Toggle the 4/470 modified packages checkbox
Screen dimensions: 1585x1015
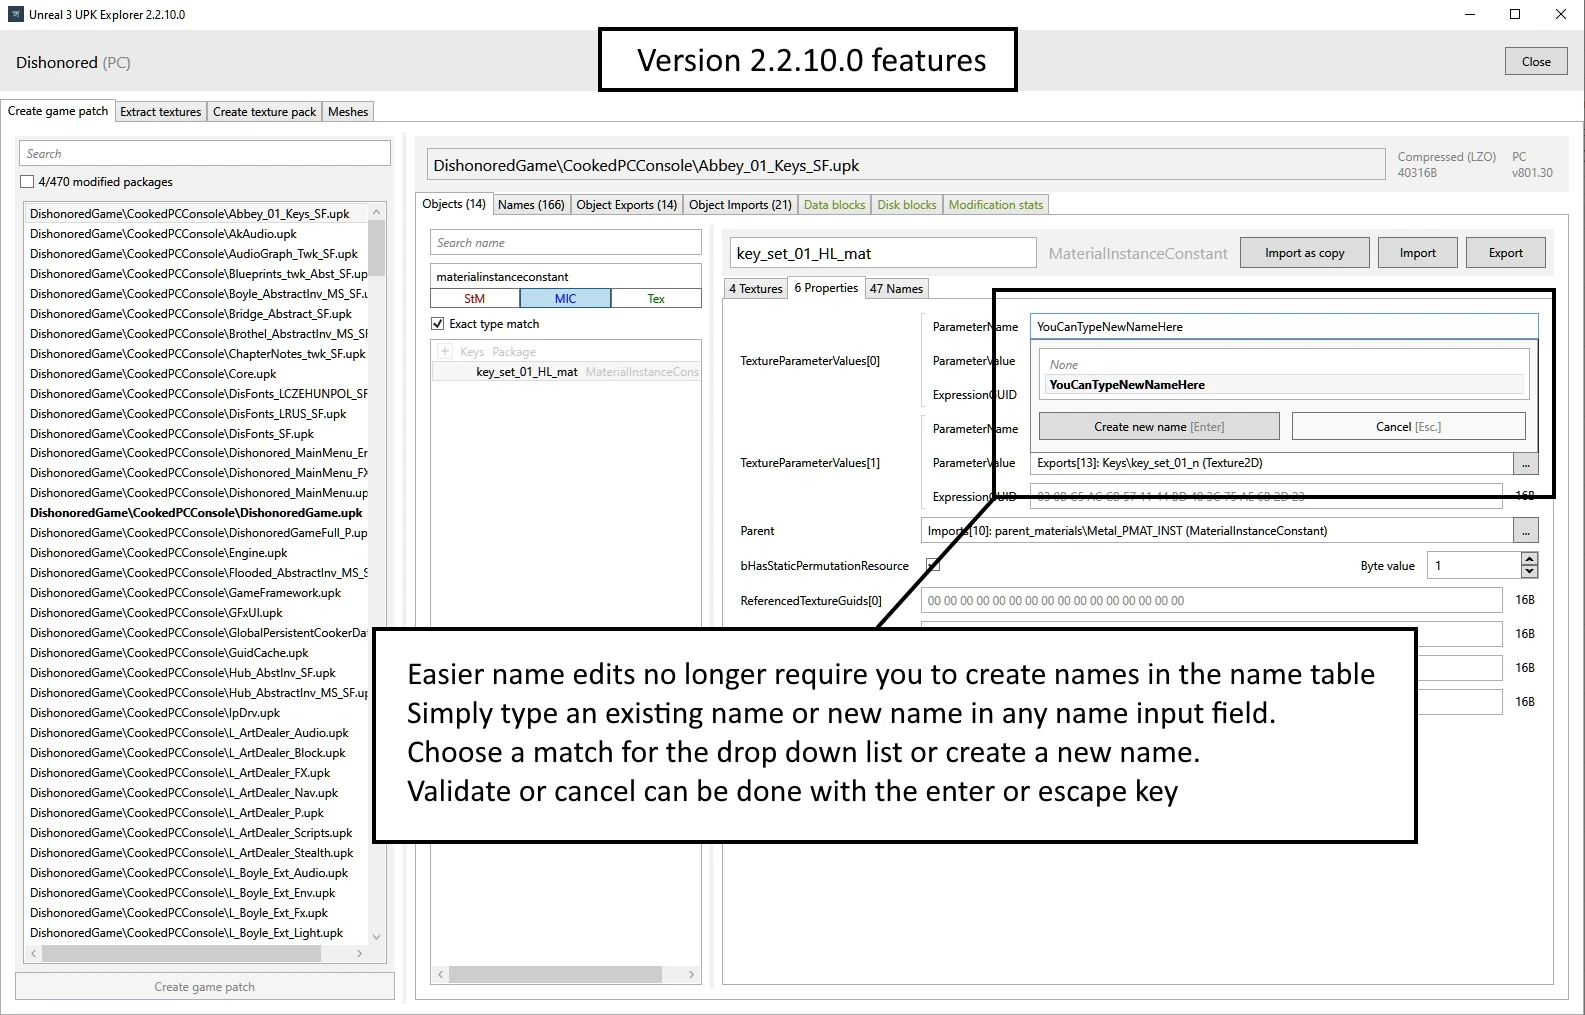pos(27,182)
